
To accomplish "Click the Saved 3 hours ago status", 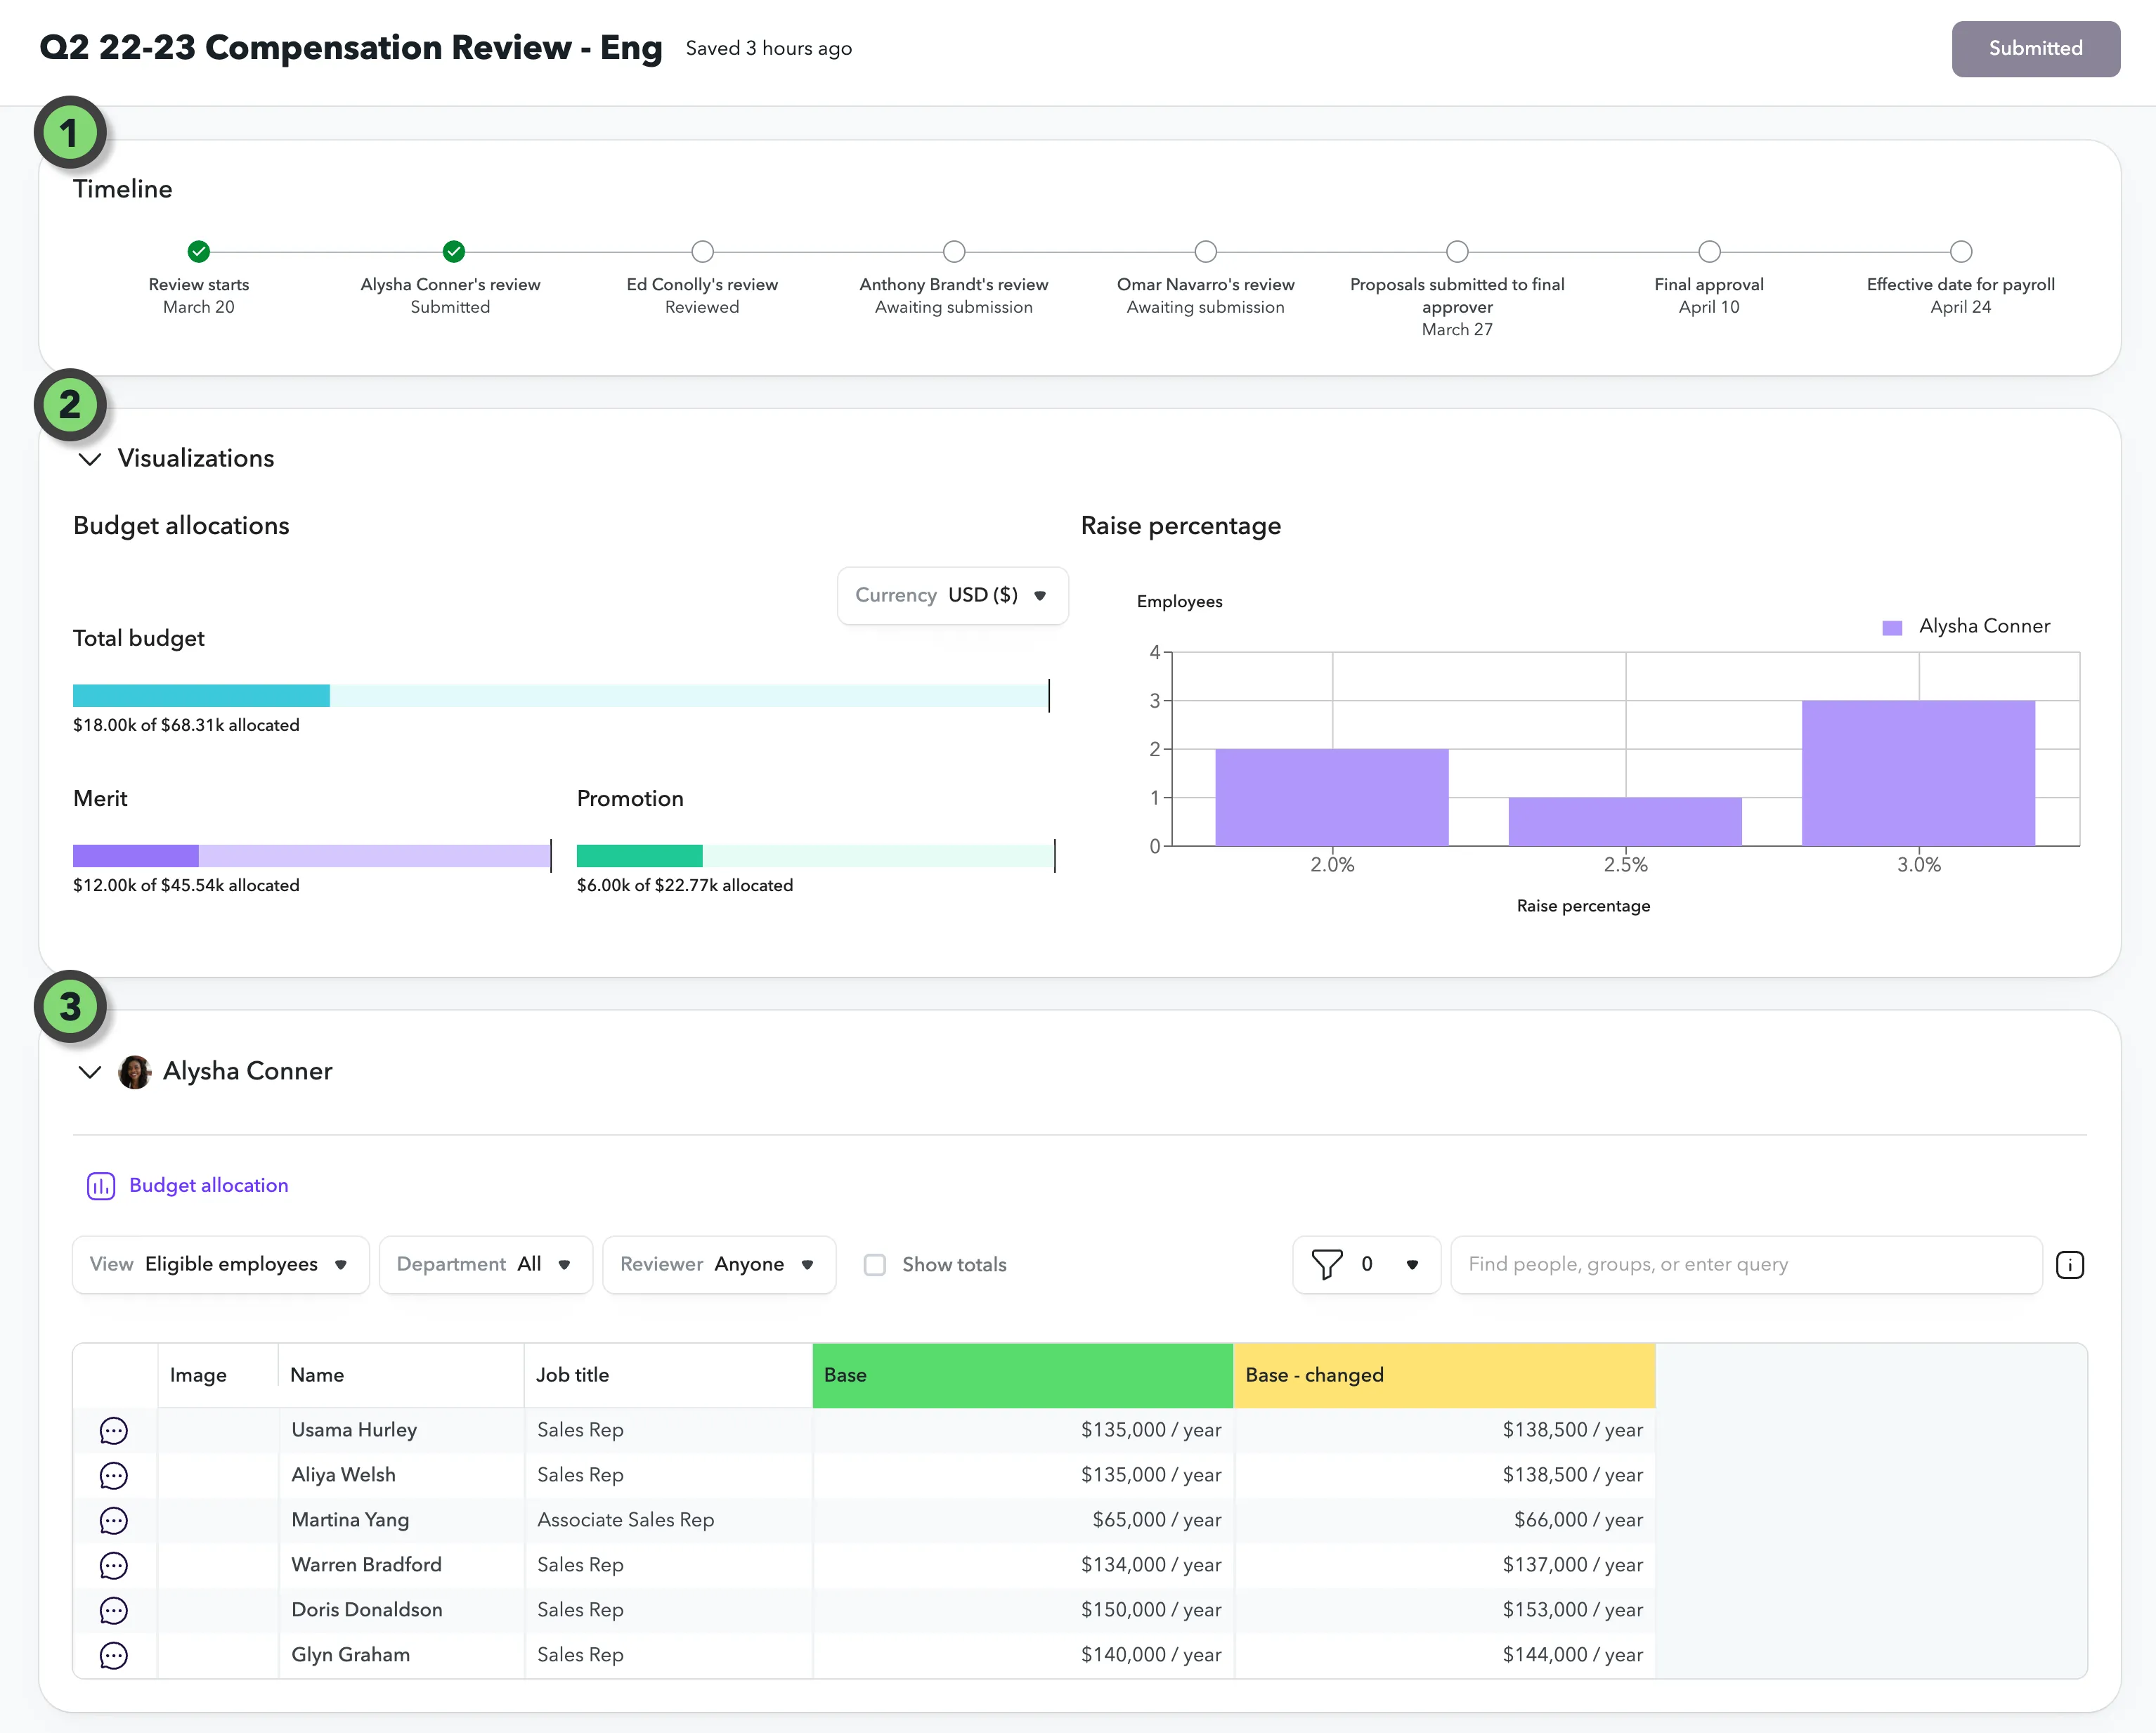I will point(769,49).
